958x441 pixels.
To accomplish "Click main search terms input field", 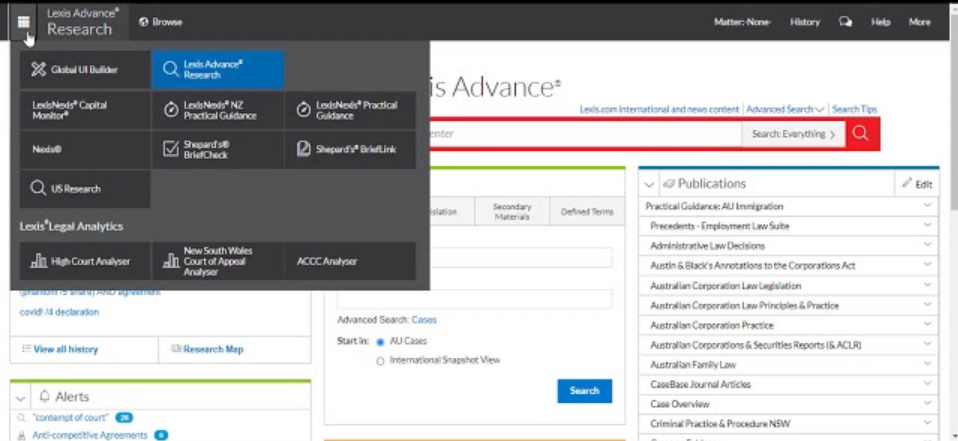I will click(x=585, y=134).
